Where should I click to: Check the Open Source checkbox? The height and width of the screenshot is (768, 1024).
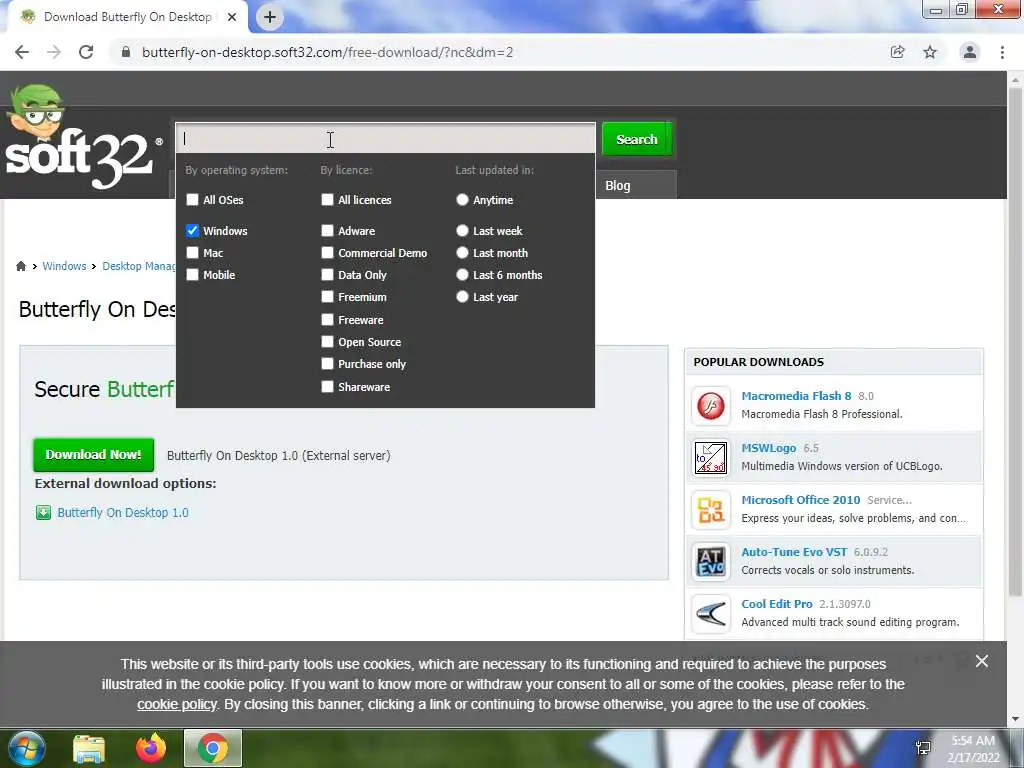tap(327, 342)
